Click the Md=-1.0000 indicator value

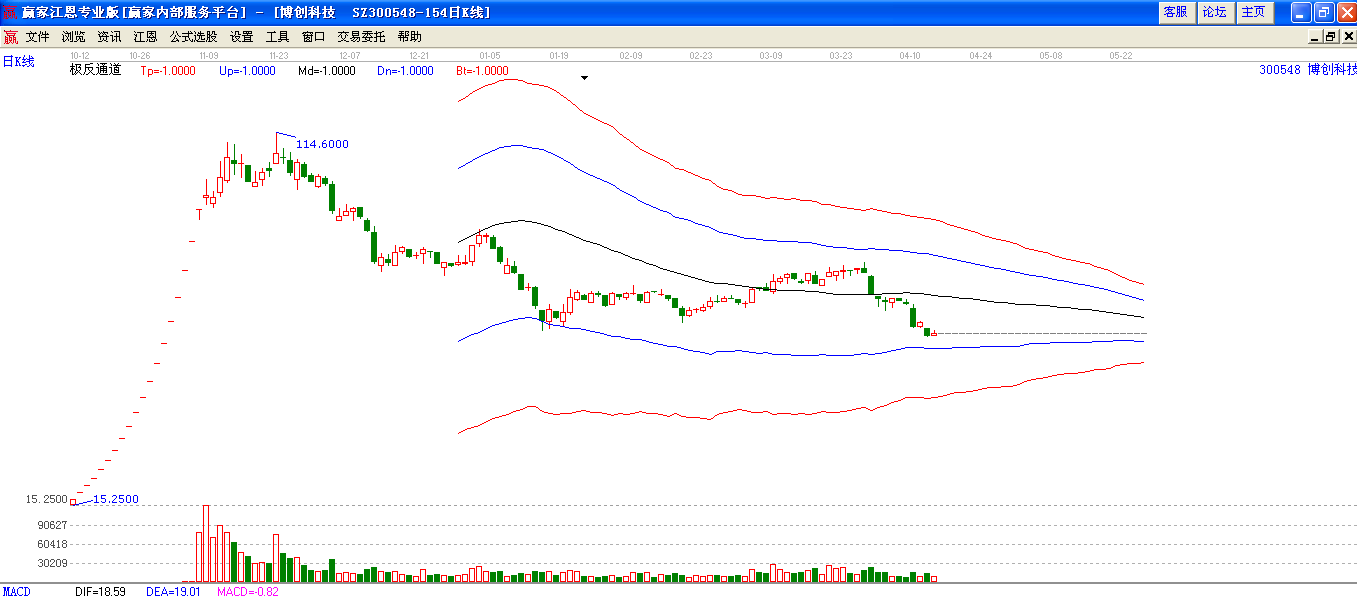coord(326,71)
